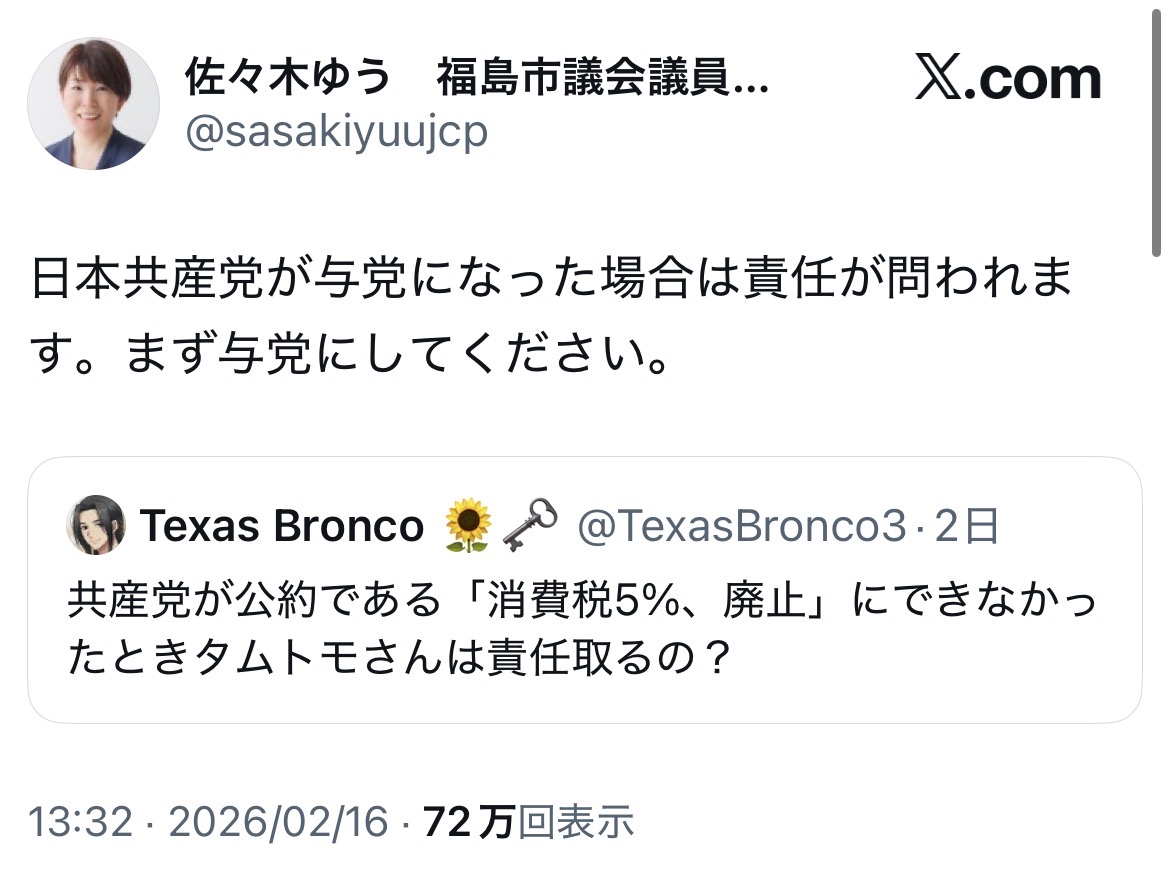Open the 72万回表示 view count

click(x=529, y=822)
